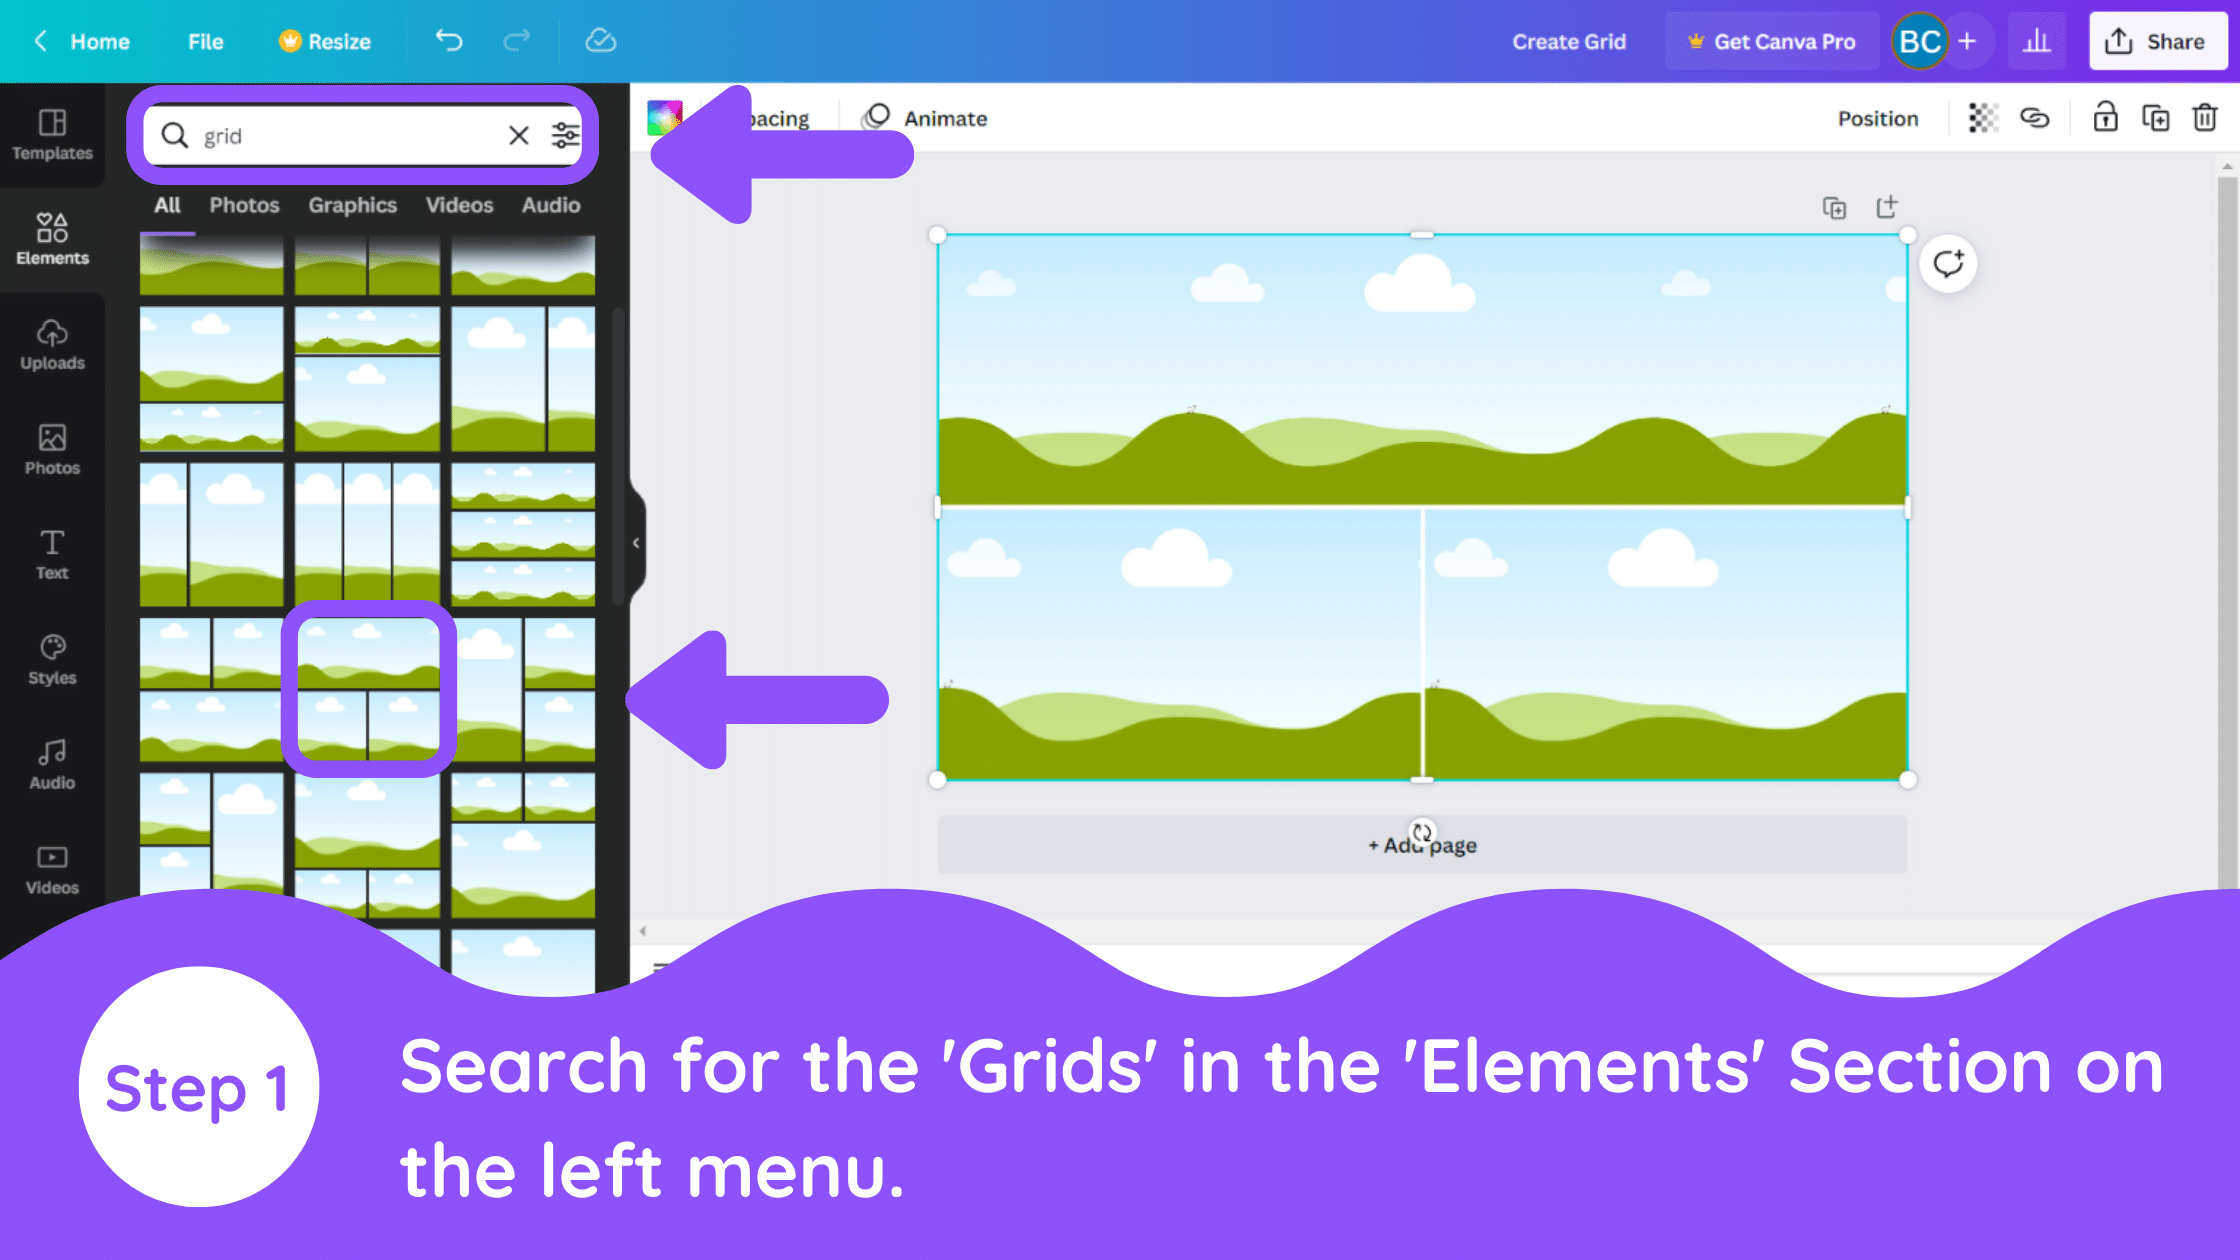Click the Videos panel icon
The width and height of the screenshot is (2240, 1260).
(x=51, y=866)
